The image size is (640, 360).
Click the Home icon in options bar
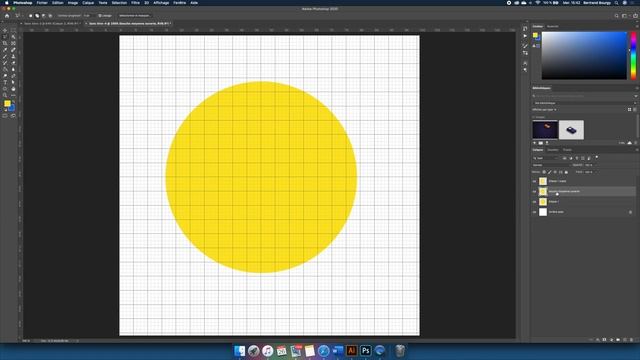tap(7, 16)
